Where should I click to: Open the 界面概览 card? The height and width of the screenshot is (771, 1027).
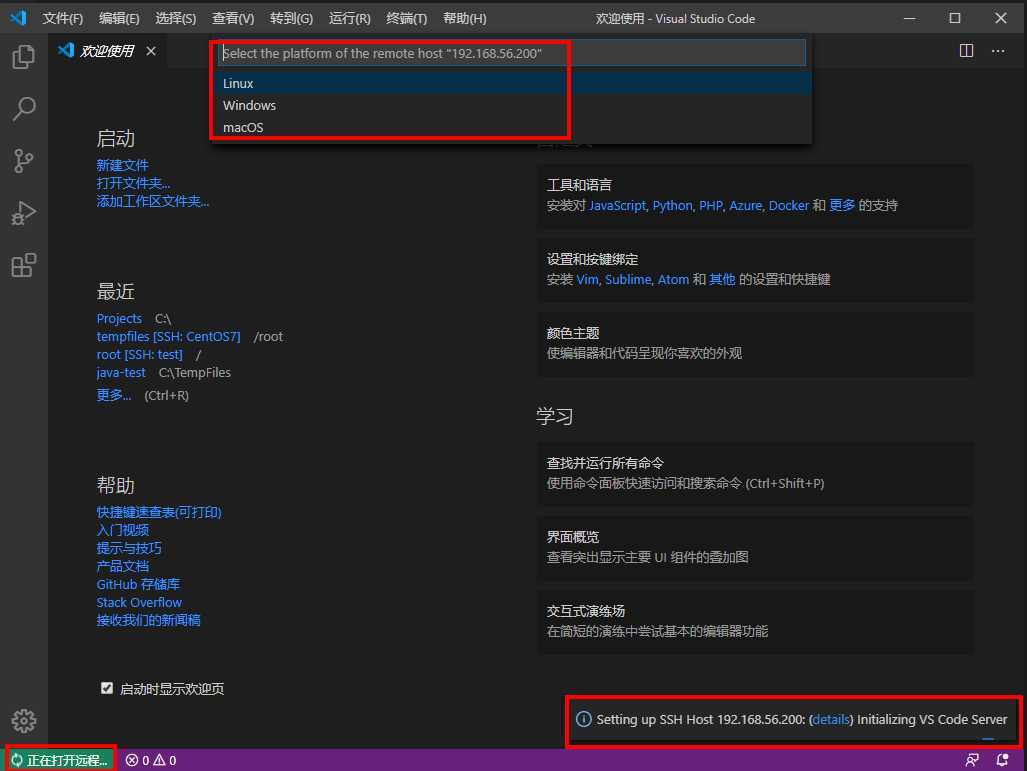[755, 548]
